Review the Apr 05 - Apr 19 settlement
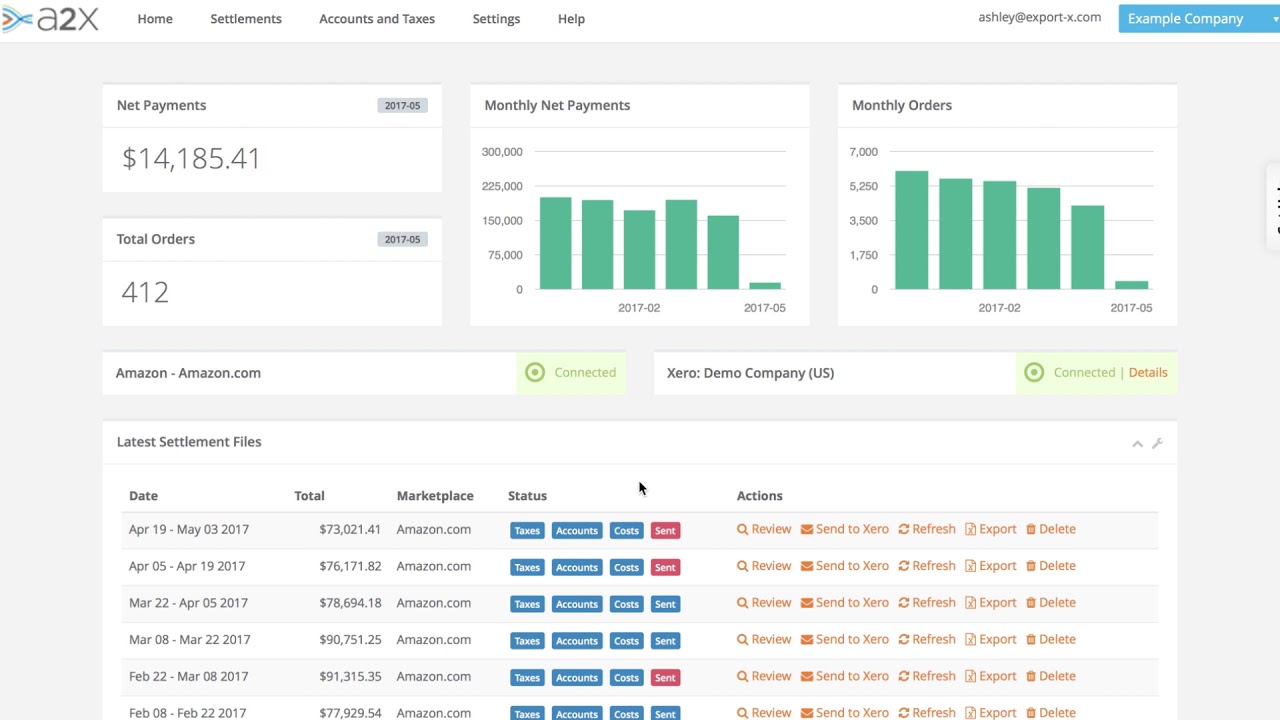This screenshot has height=720, width=1280. coord(764,566)
